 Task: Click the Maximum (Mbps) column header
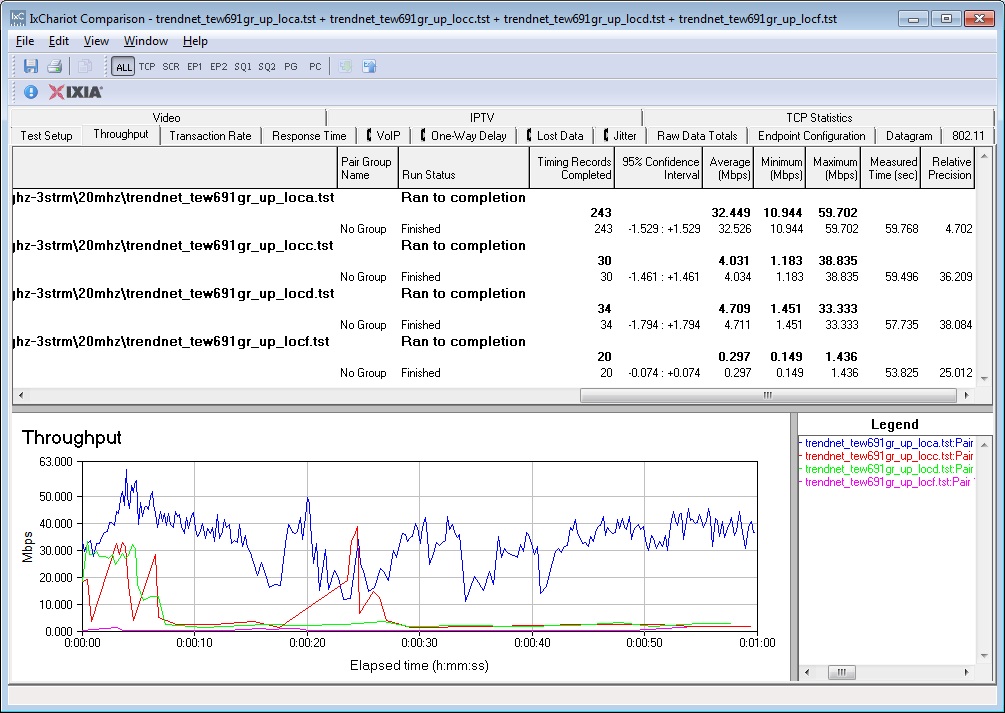click(833, 168)
